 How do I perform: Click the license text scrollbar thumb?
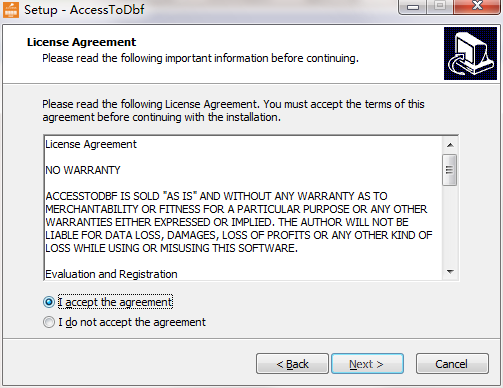[x=450, y=170]
